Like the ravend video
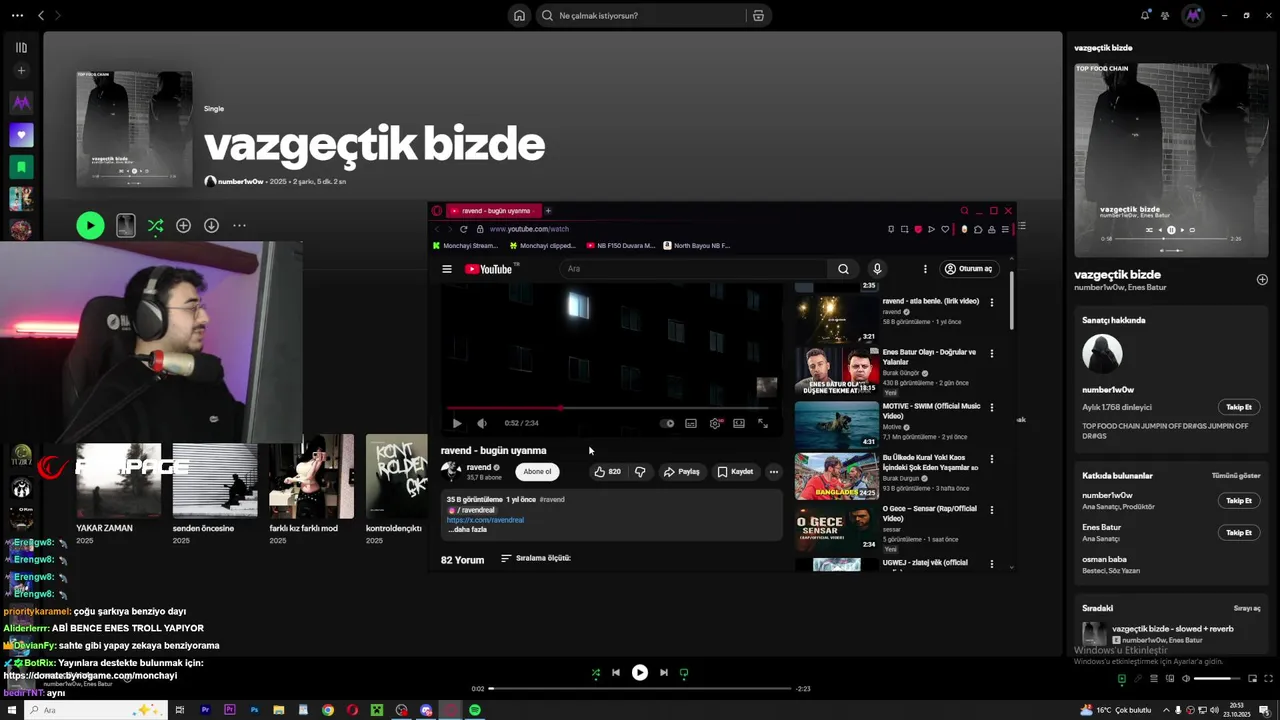1280x720 pixels. [x=607, y=471]
